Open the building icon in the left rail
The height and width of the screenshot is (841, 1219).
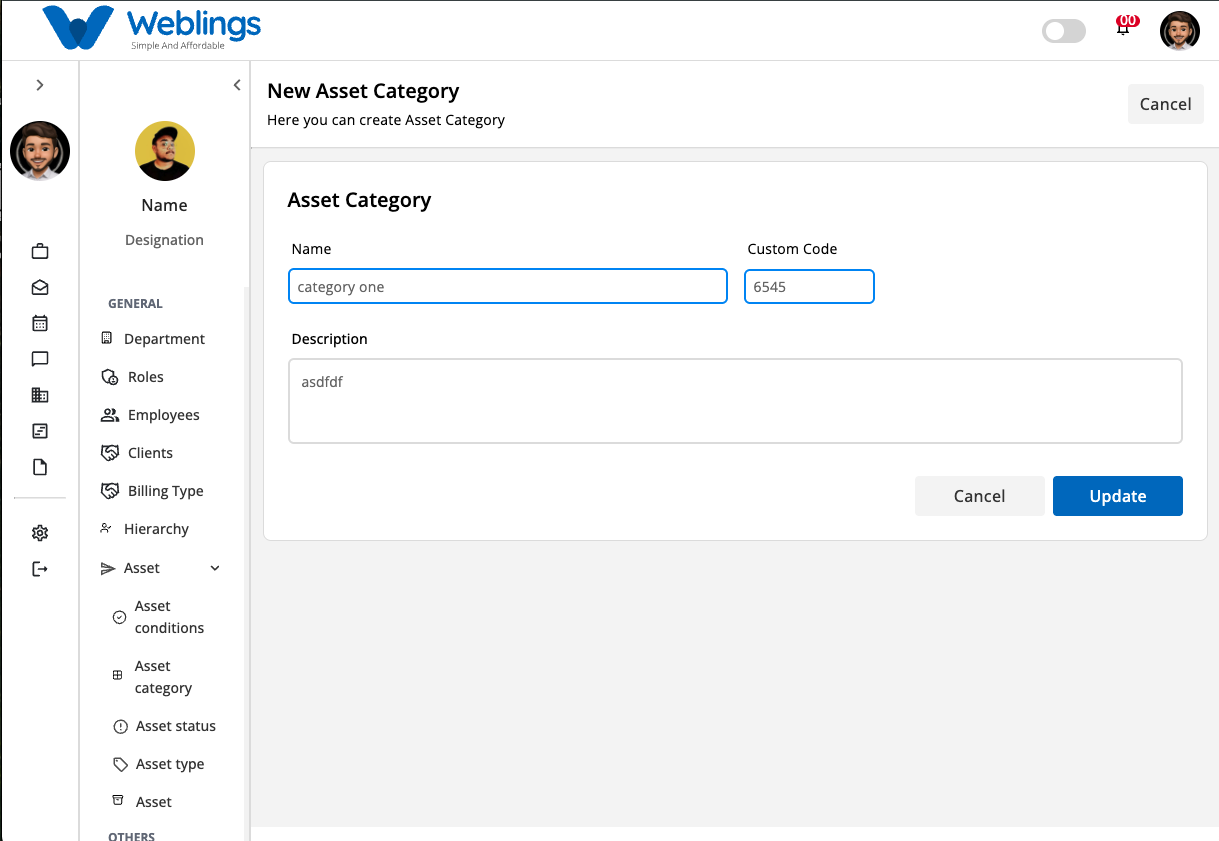pyautogui.click(x=40, y=395)
